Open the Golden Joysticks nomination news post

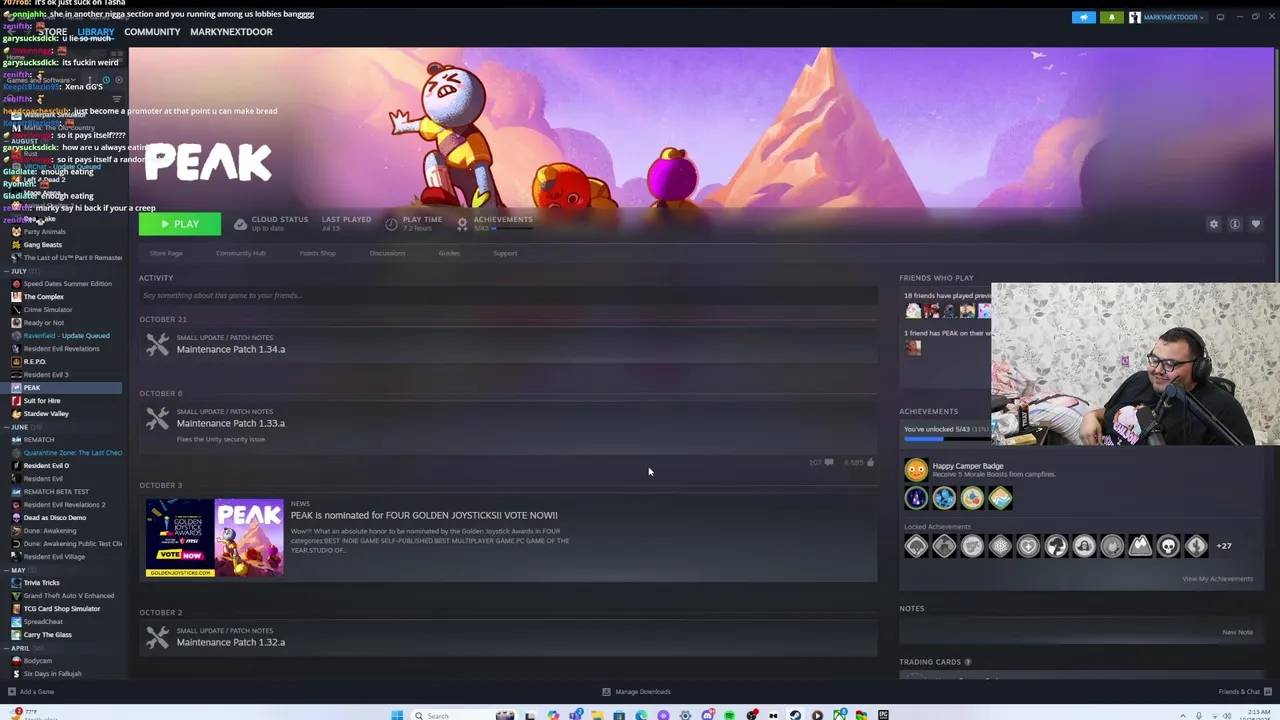[424, 515]
